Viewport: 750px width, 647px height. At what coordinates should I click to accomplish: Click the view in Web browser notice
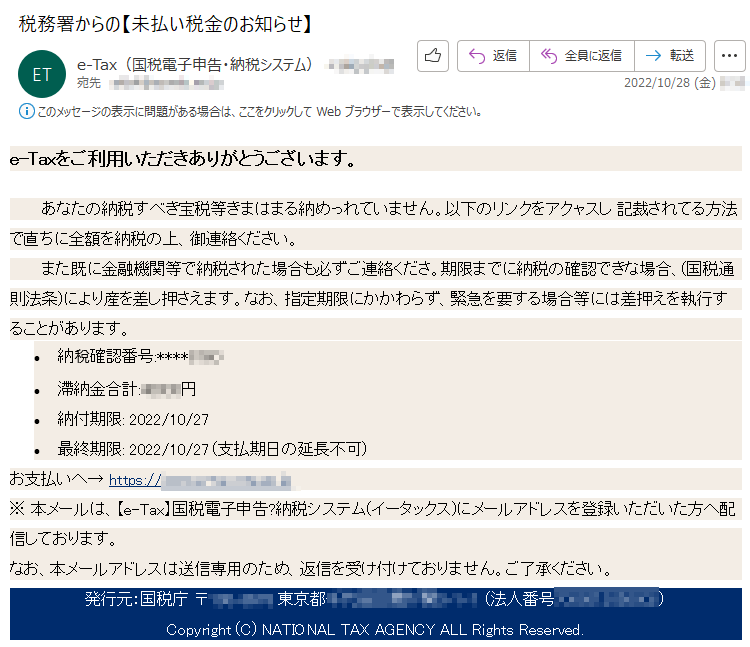pos(259,112)
